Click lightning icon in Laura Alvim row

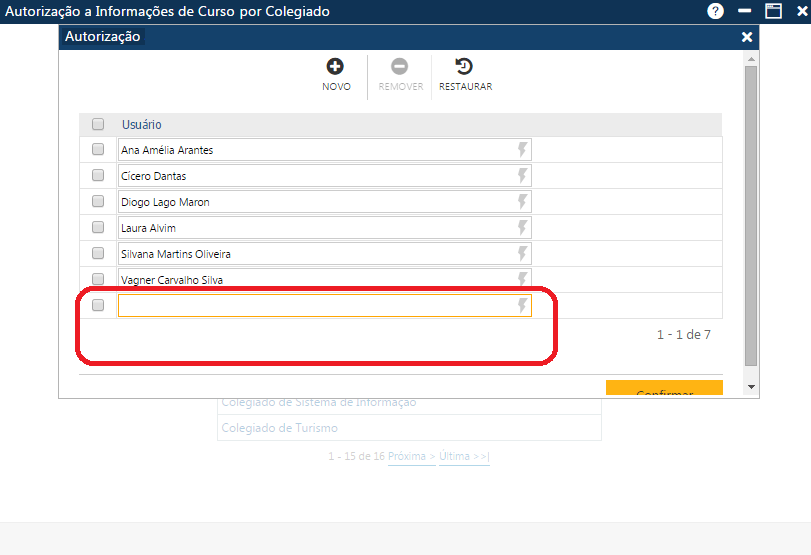click(x=521, y=228)
